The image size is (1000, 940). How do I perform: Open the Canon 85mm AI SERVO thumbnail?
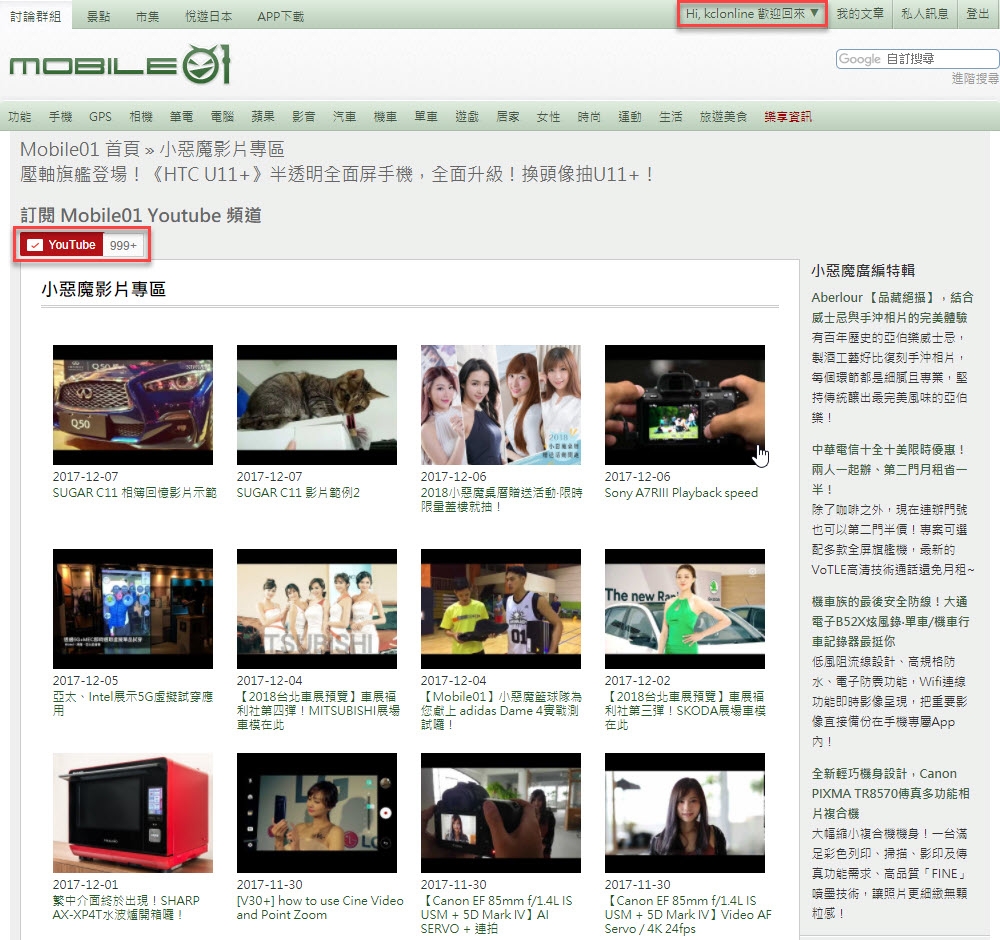point(501,813)
